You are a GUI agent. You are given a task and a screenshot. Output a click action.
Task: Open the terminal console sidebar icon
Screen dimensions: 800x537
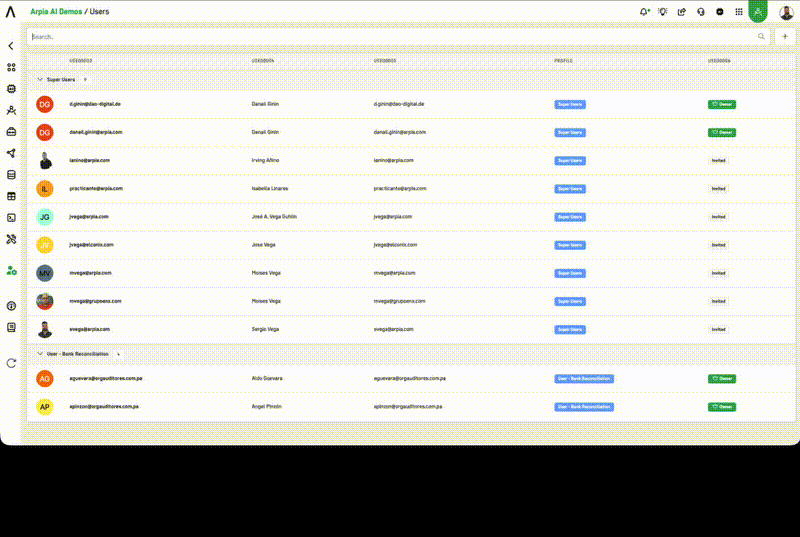(x=11, y=218)
